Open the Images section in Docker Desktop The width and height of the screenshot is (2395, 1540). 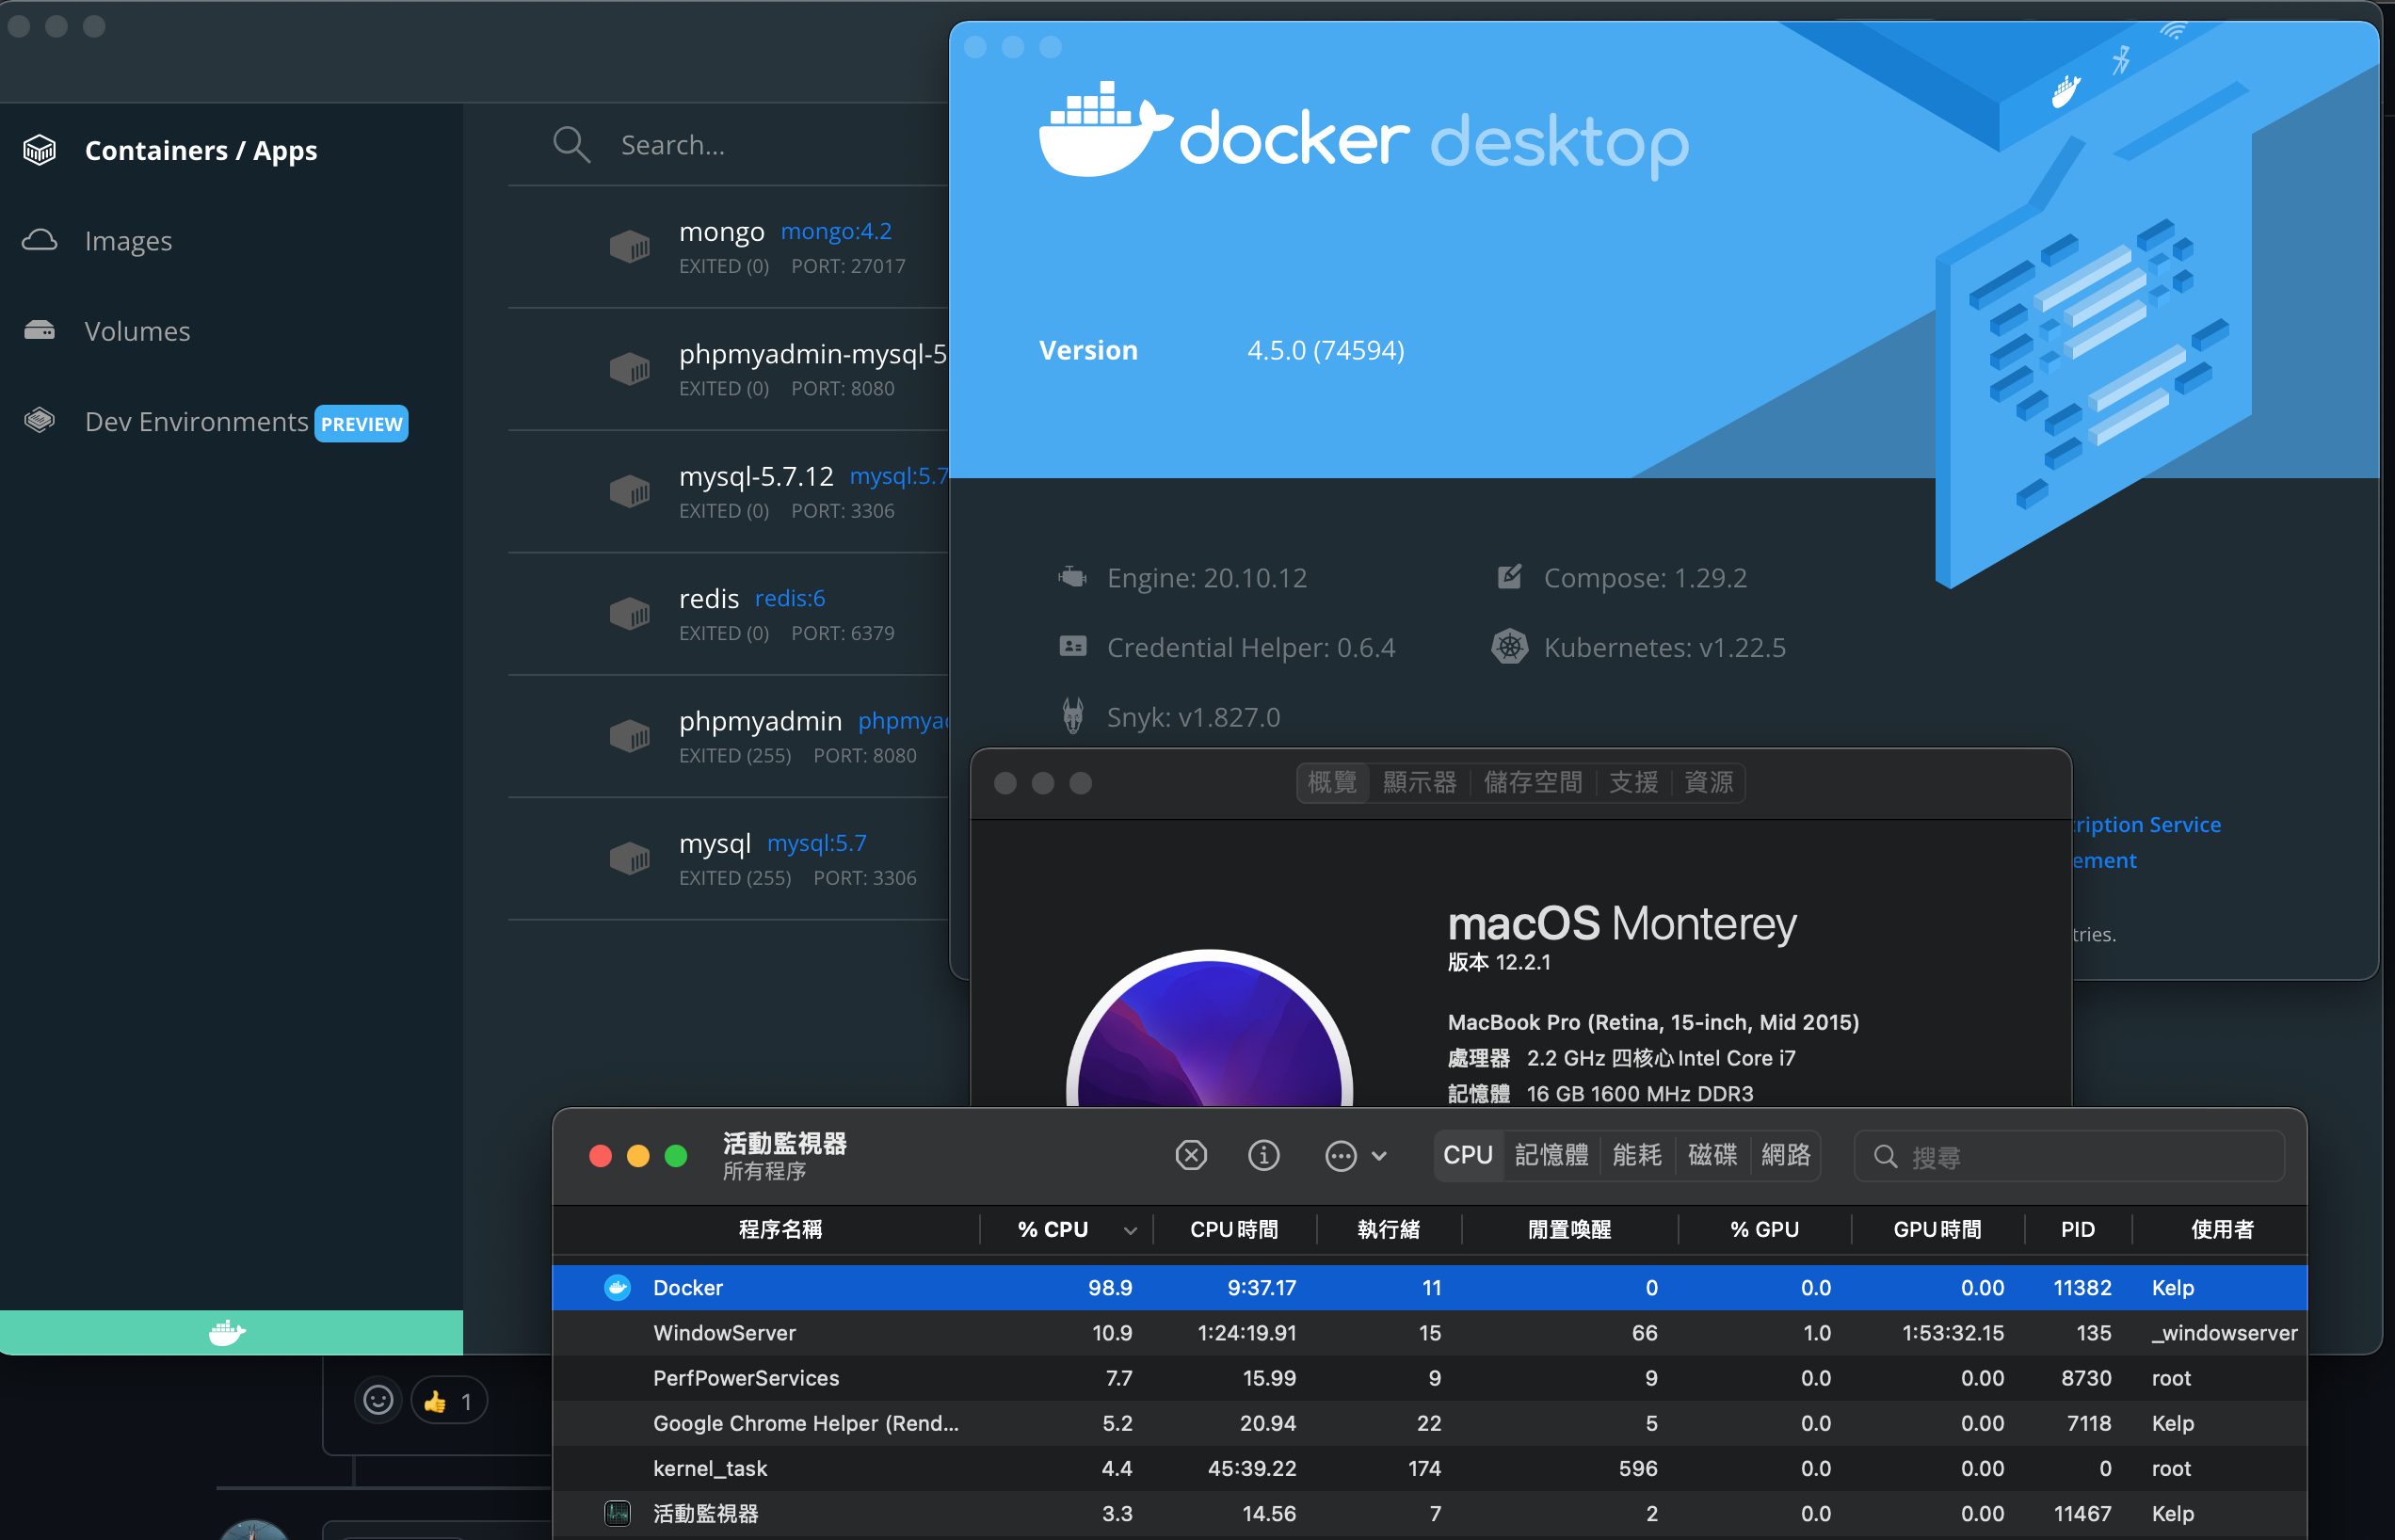click(x=127, y=240)
